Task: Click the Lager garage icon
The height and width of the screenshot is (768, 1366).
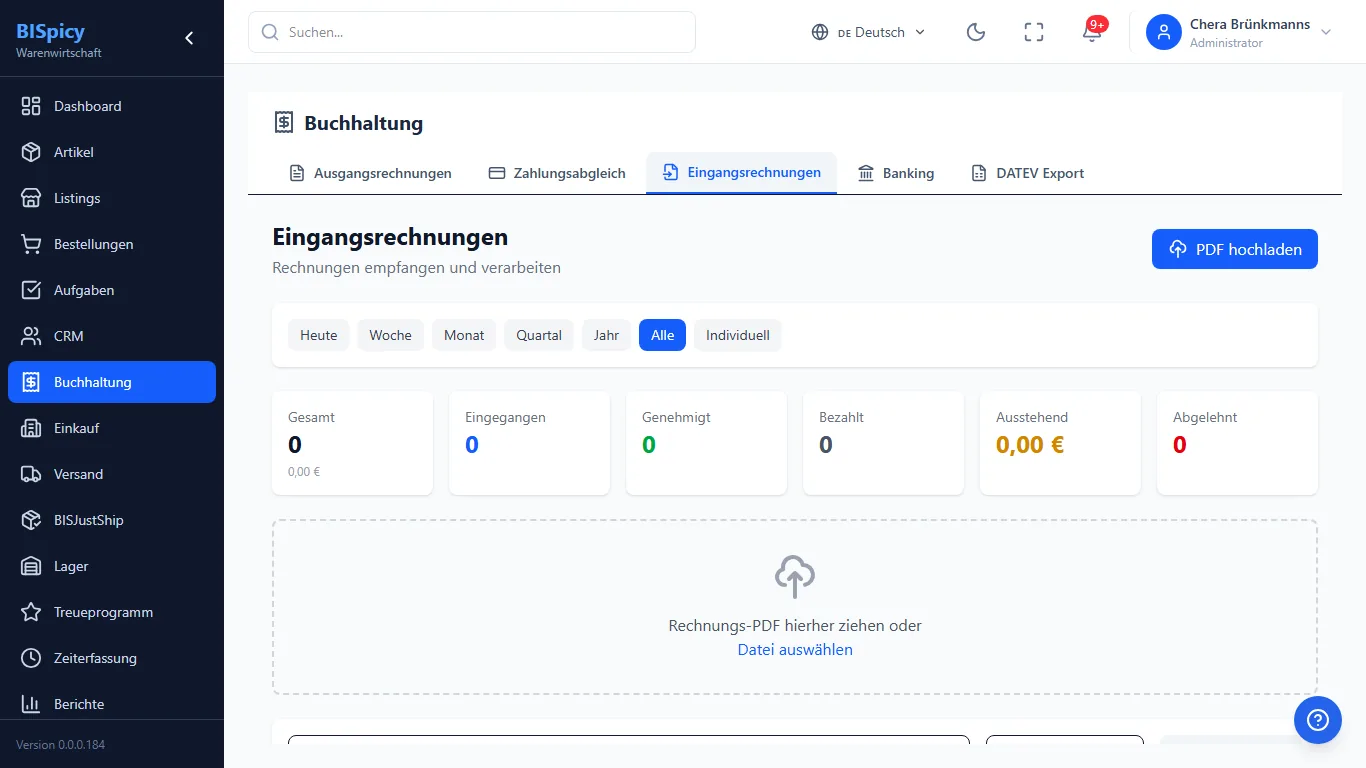Action: (31, 566)
